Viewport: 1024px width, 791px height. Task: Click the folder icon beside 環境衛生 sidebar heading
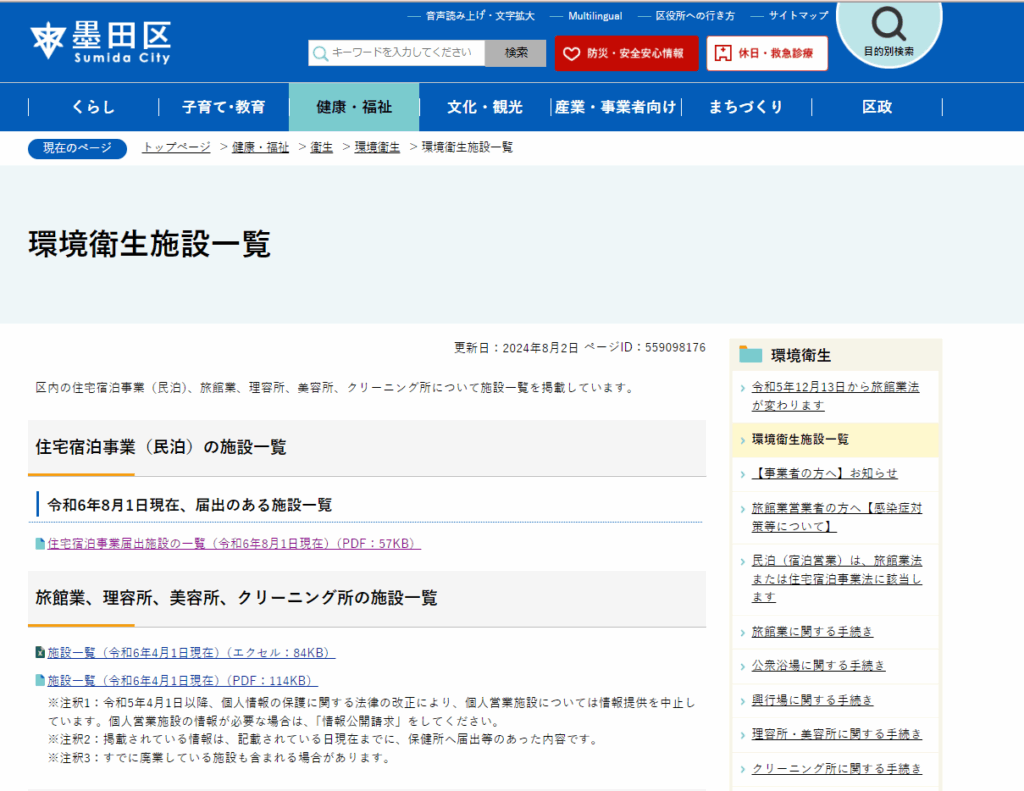(750, 355)
